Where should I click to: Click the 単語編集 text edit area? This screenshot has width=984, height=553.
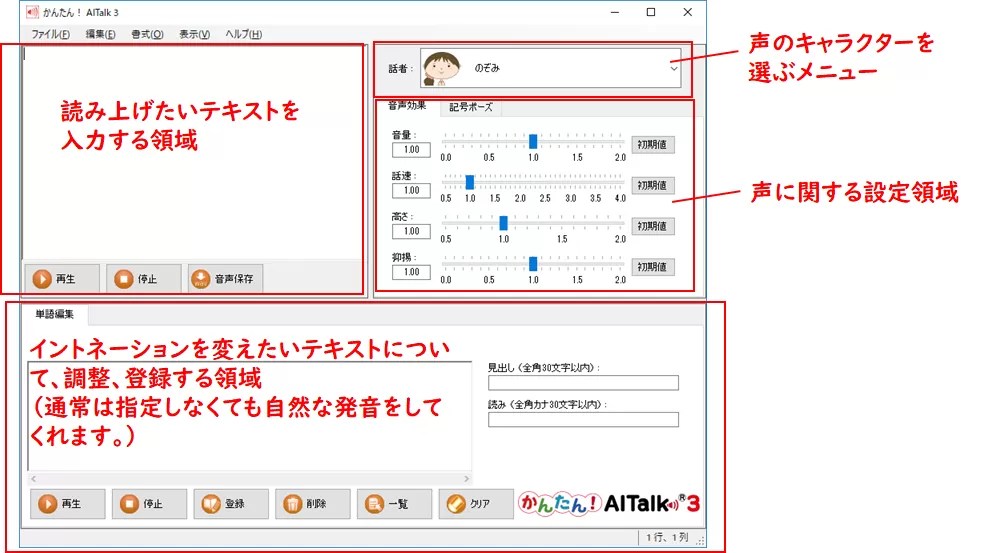click(250, 416)
